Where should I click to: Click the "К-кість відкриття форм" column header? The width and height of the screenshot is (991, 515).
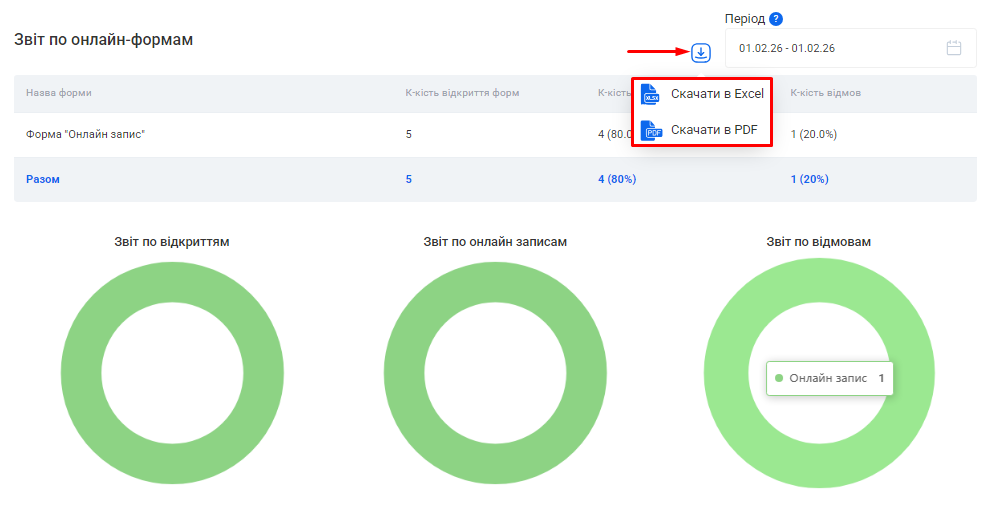(x=462, y=93)
